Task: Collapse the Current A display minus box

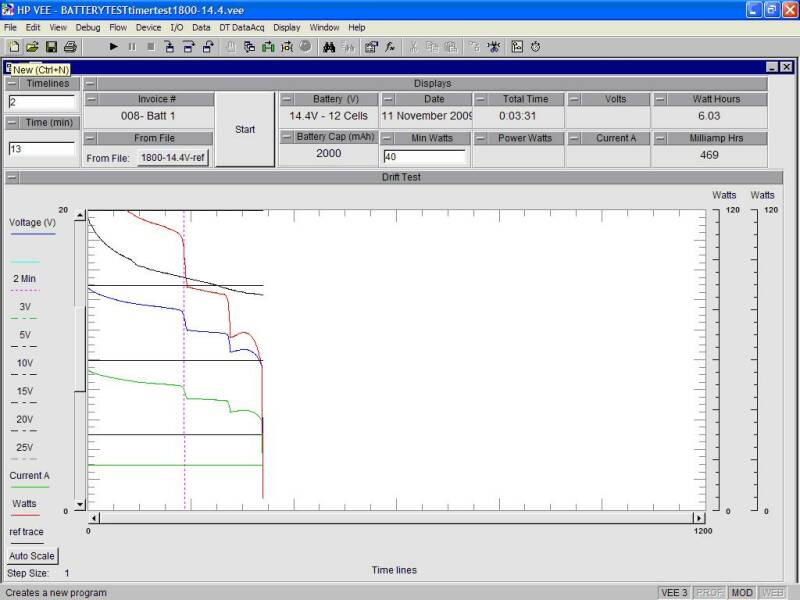Action: click(574, 138)
